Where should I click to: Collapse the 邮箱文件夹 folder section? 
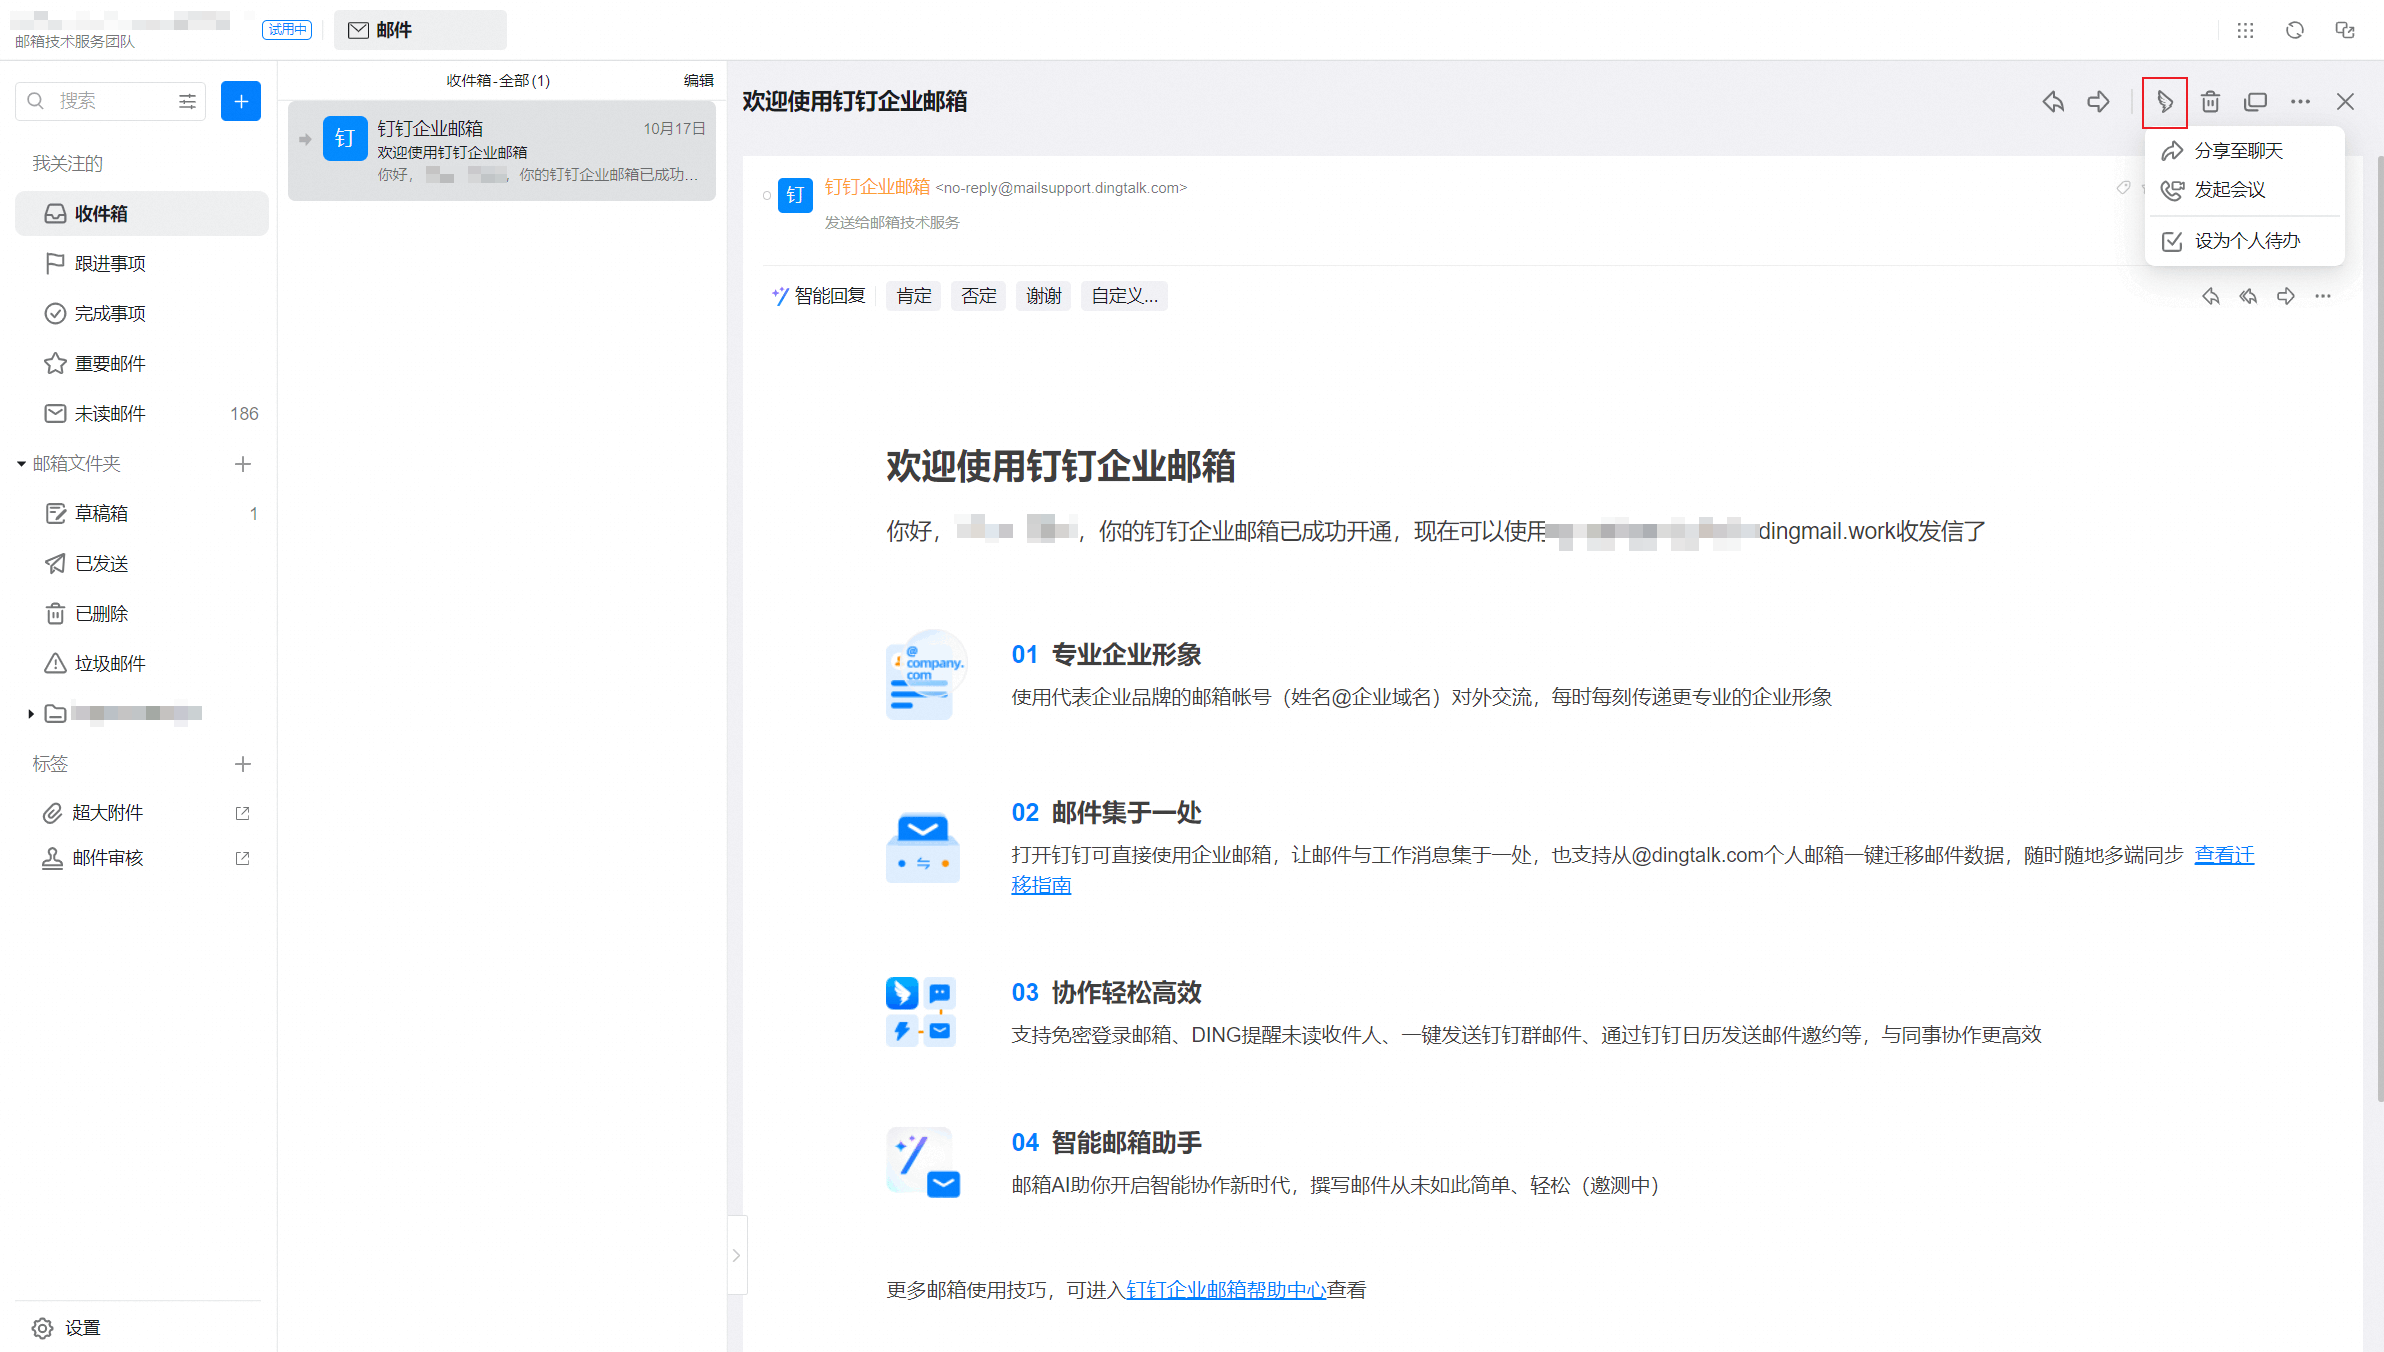pos(19,463)
